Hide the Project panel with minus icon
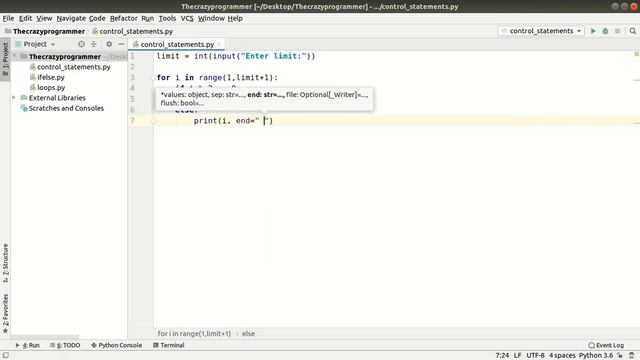Viewport: 640px width, 360px height. (x=121, y=44)
